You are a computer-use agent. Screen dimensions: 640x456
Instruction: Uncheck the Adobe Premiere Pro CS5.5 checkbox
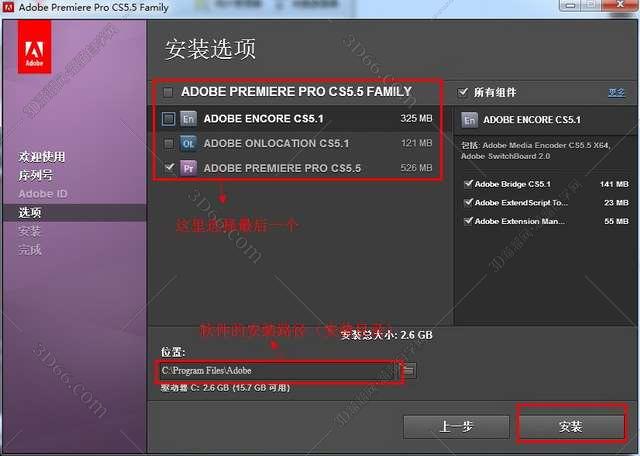pos(169,167)
